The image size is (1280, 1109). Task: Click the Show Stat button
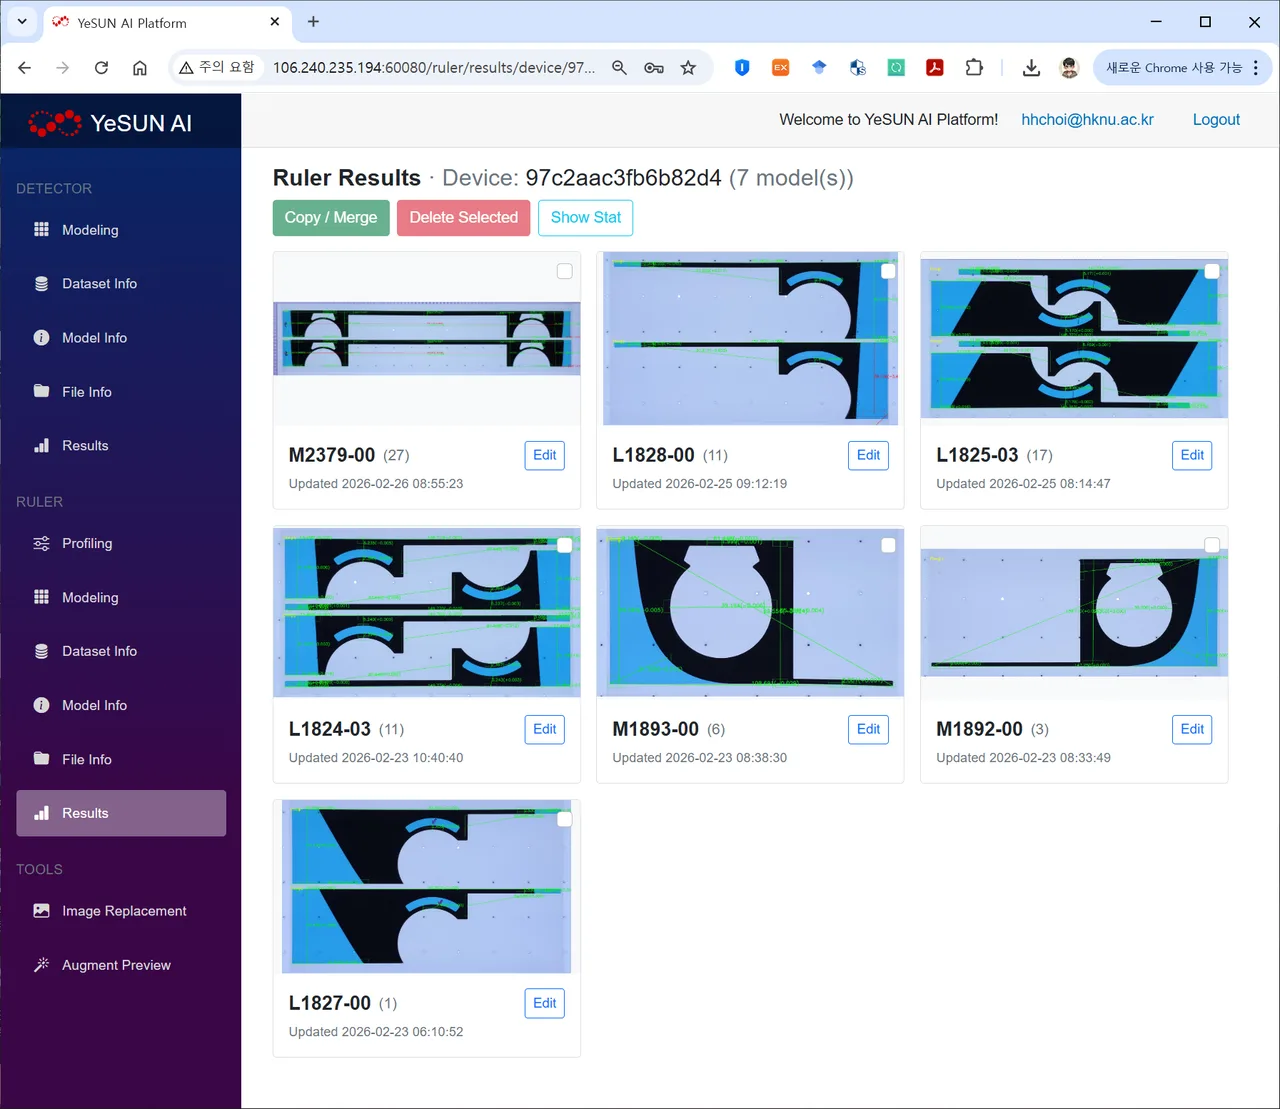tap(586, 218)
